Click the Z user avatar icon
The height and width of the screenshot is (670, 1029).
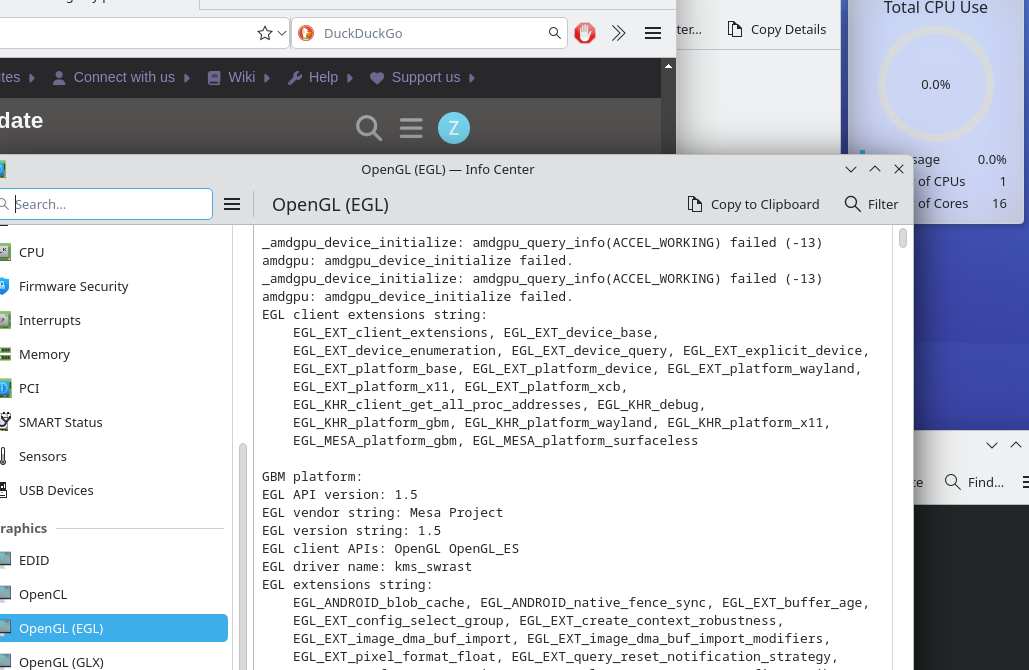point(454,127)
